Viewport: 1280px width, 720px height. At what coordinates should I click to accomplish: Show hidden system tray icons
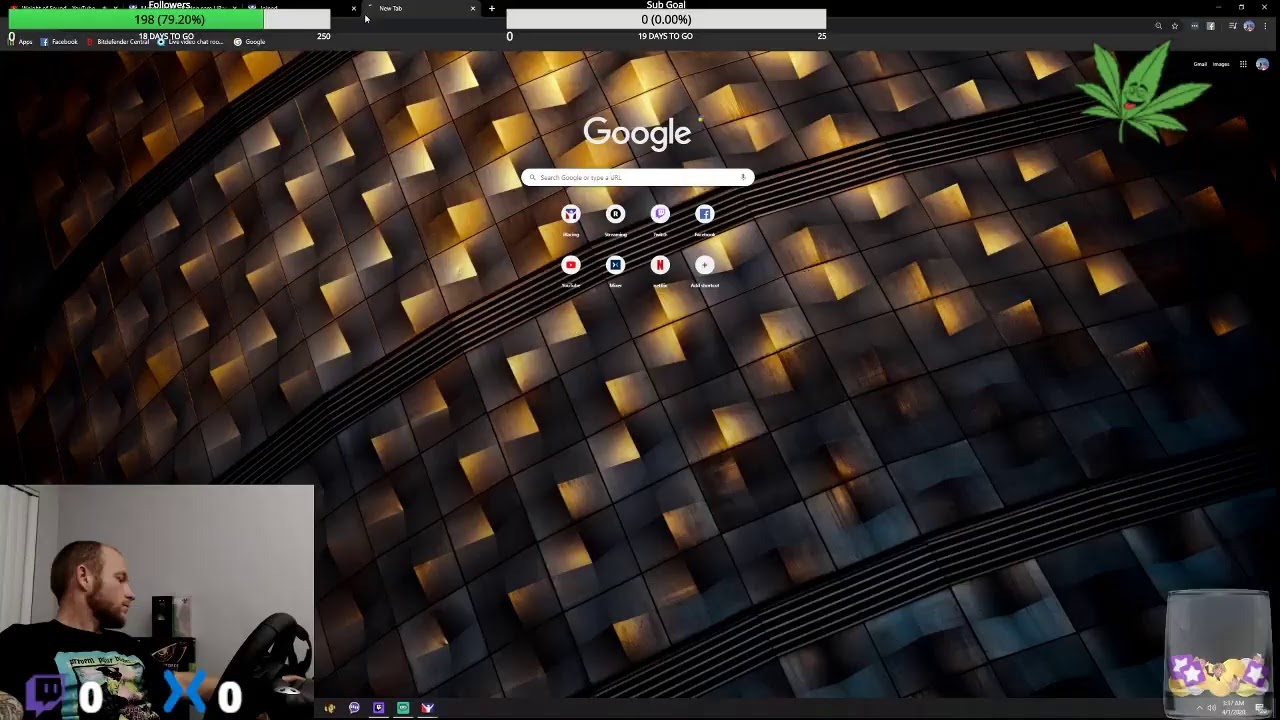(1200, 708)
